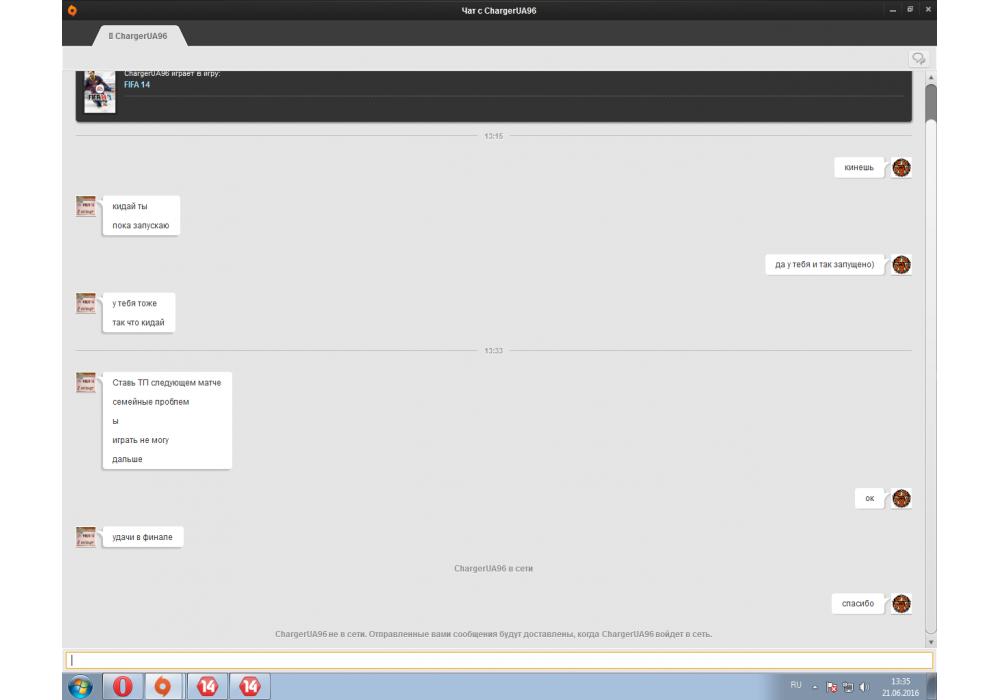Click the network icon in system tray
This screenshot has height=700, width=1000.
click(848, 687)
